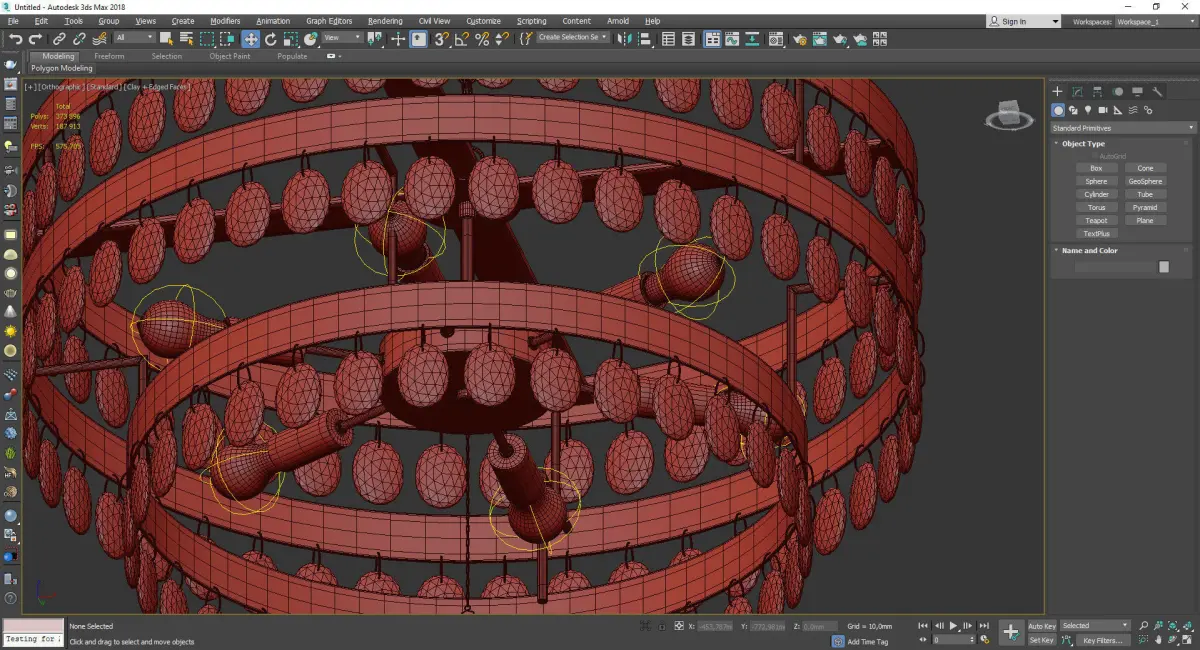Click the Teapot primitive button

pyautogui.click(x=1096, y=221)
